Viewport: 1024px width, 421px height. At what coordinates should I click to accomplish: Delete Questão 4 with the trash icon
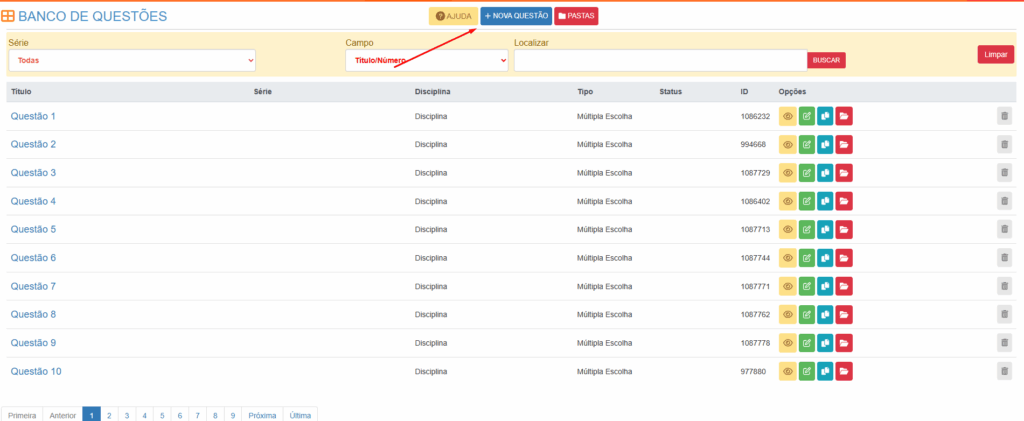(1004, 201)
